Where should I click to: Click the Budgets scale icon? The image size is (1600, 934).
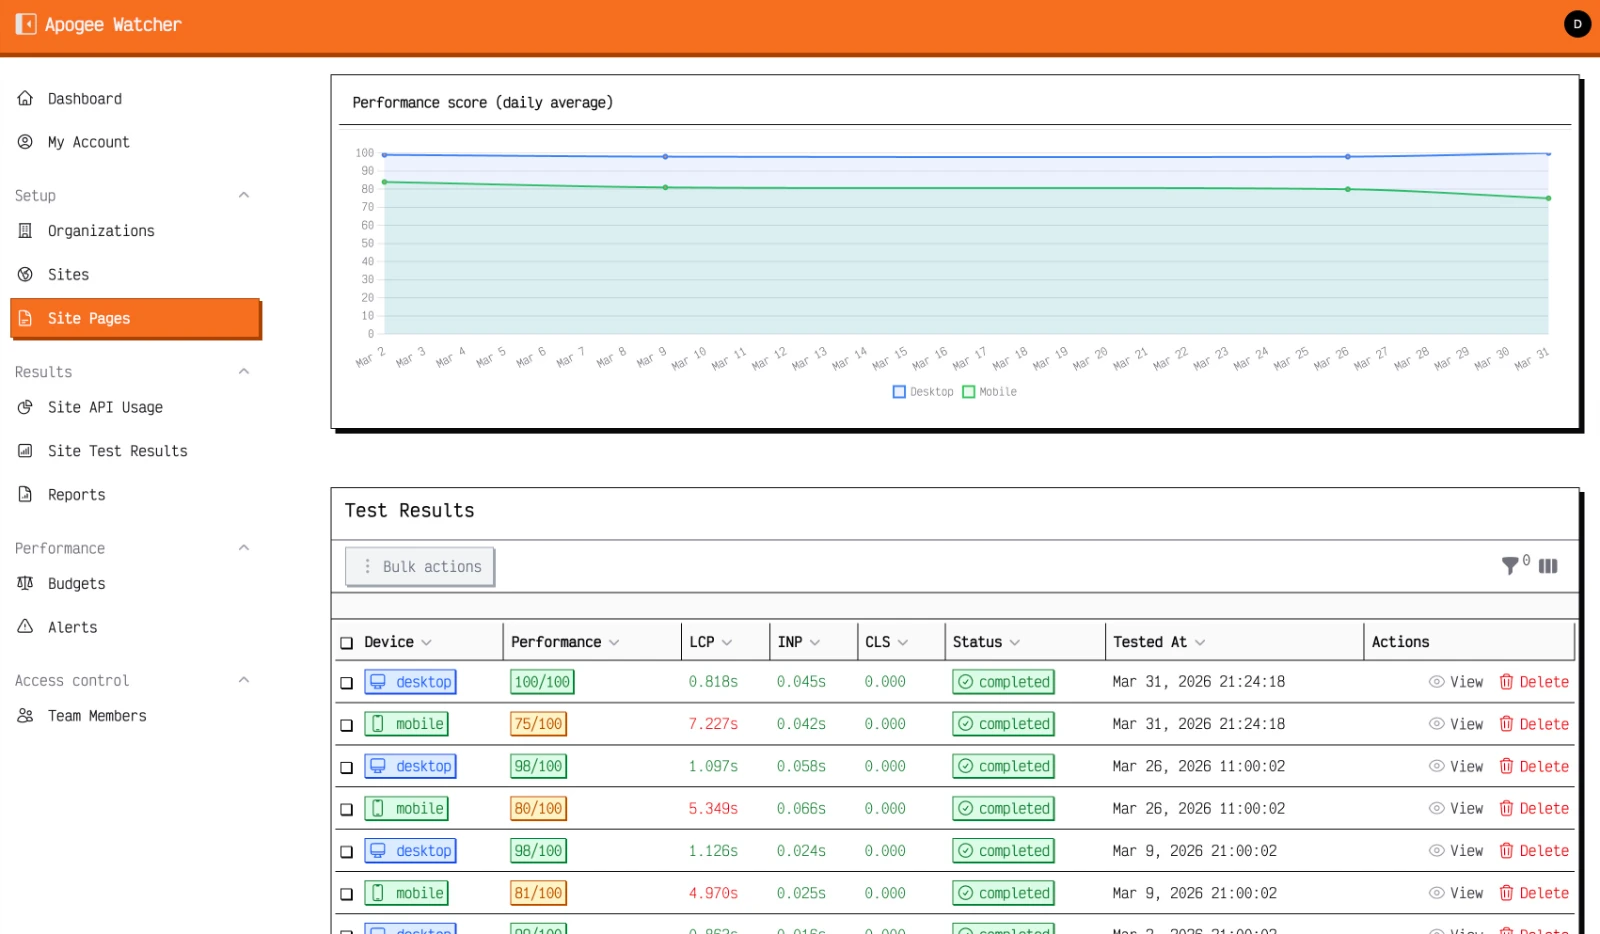point(25,583)
